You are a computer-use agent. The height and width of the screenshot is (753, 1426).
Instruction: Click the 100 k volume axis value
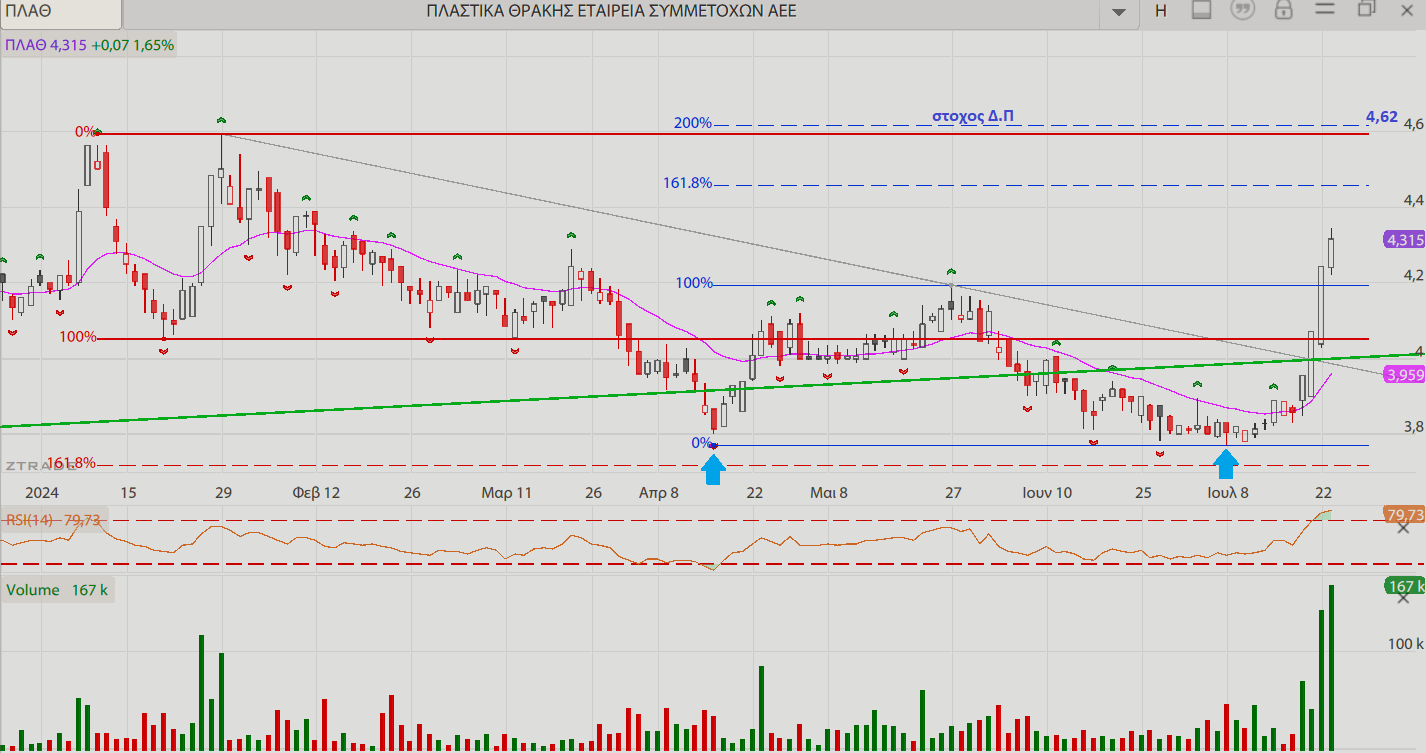click(1405, 643)
